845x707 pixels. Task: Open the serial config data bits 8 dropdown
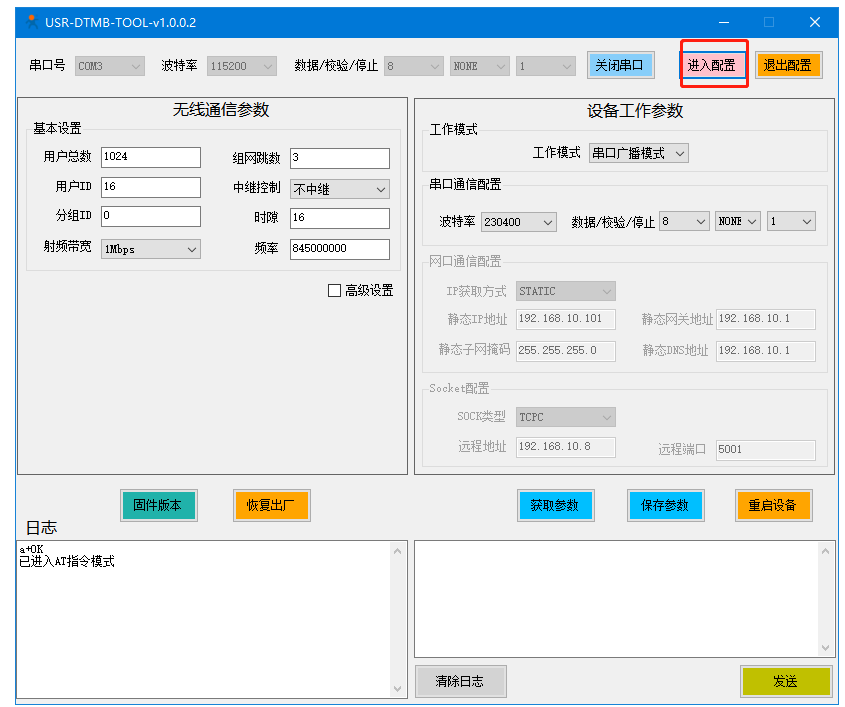point(684,221)
